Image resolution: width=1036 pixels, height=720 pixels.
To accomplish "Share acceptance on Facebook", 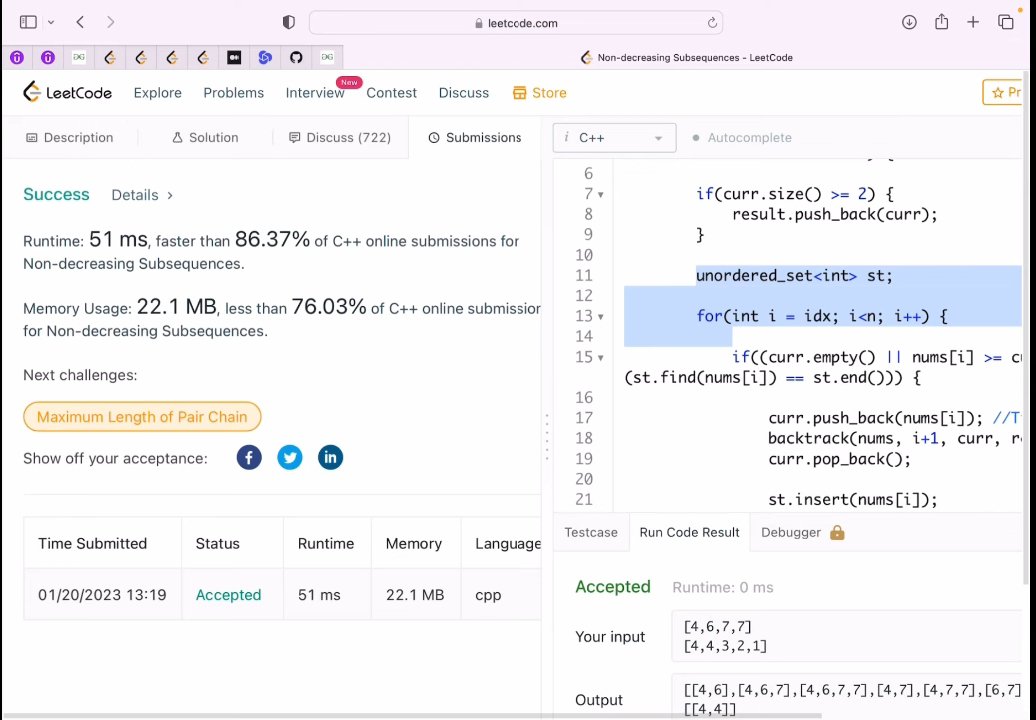I will point(249,457).
